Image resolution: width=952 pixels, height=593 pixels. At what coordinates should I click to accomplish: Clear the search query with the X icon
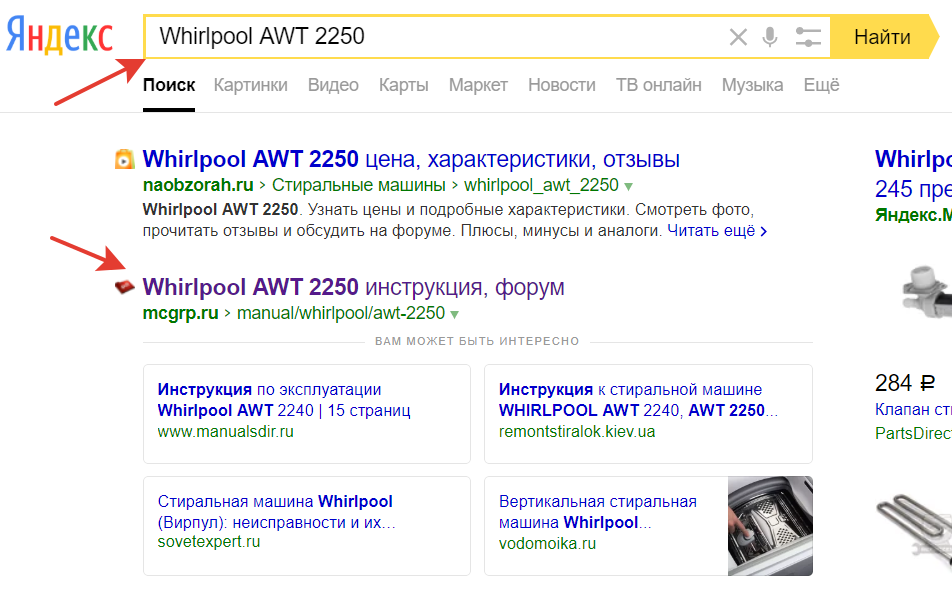(738, 37)
